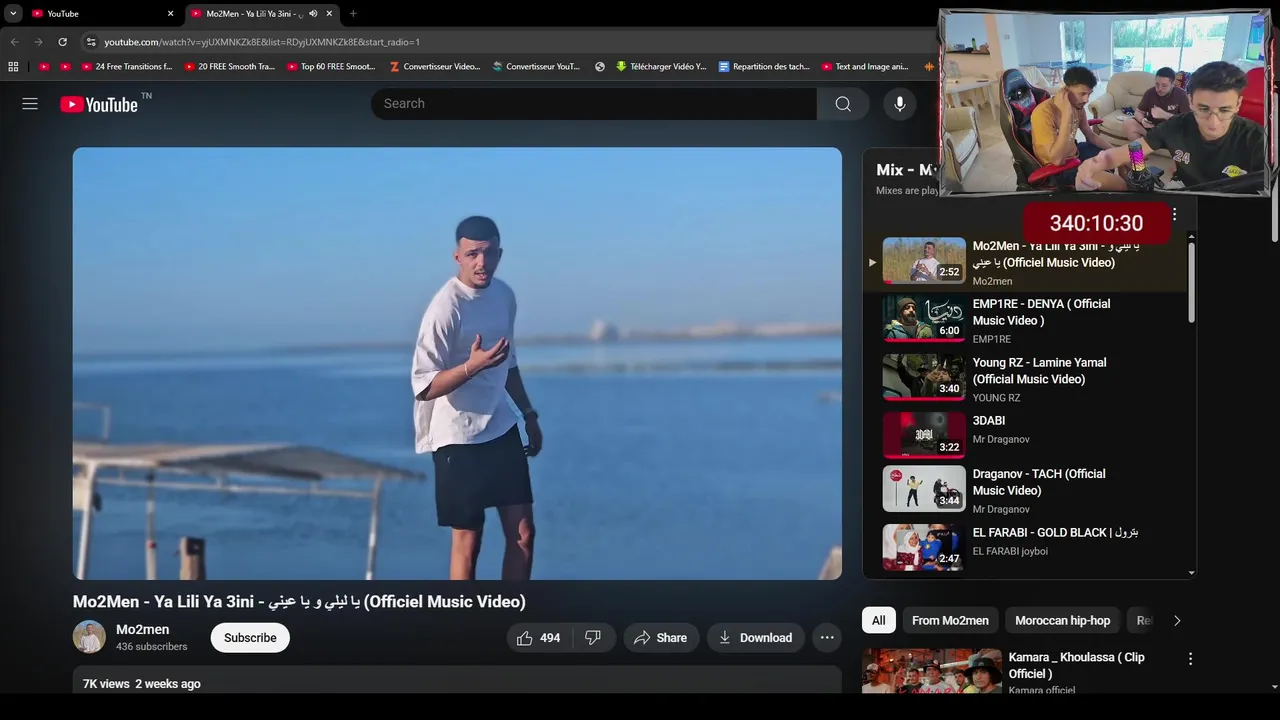The width and height of the screenshot is (1280, 720).
Task: Open 20 FREE Smooth Tra bookmark
Action: click(x=229, y=67)
